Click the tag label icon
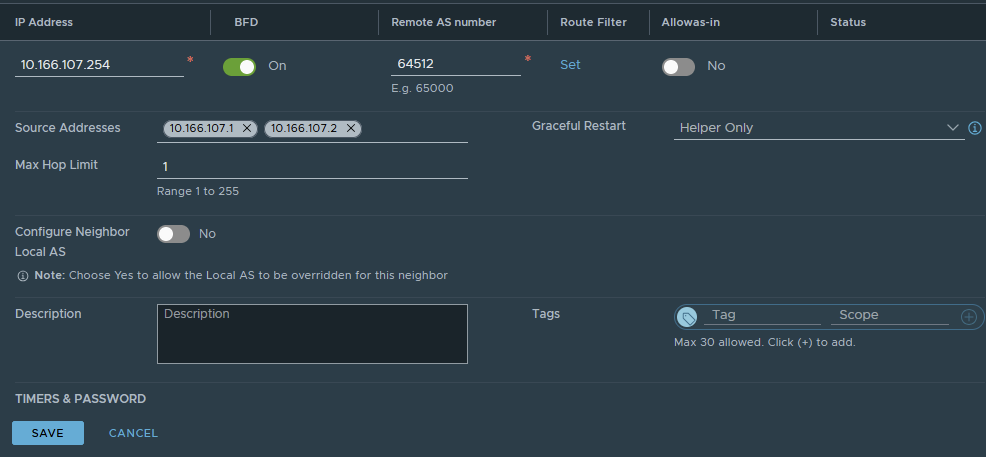Image resolution: width=986 pixels, height=457 pixels. coord(687,317)
